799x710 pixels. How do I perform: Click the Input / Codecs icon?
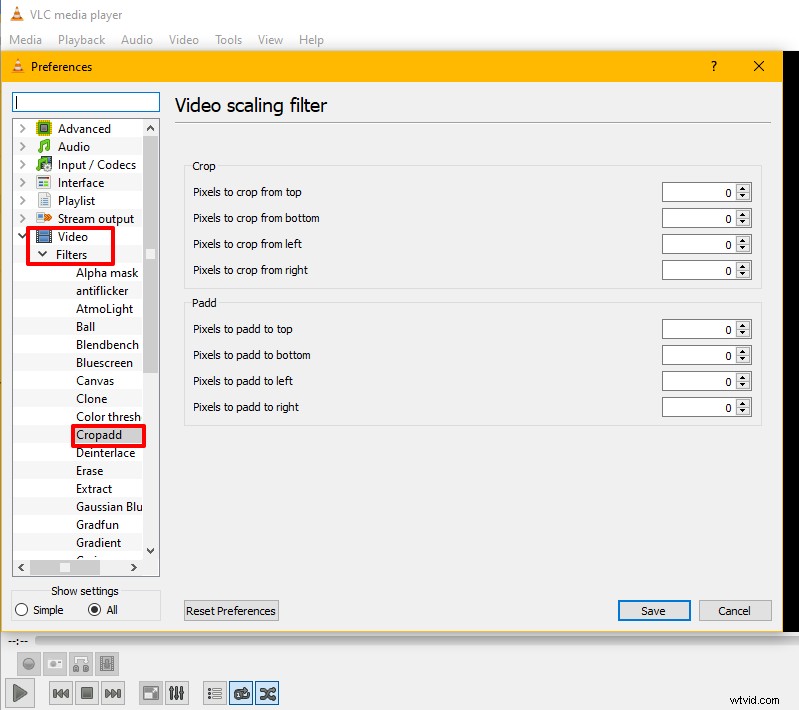44,164
